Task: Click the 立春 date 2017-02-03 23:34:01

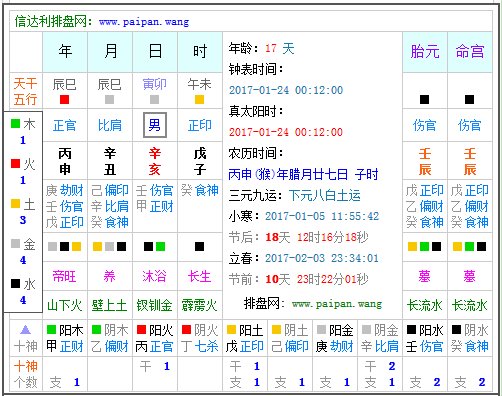Action: [322, 258]
